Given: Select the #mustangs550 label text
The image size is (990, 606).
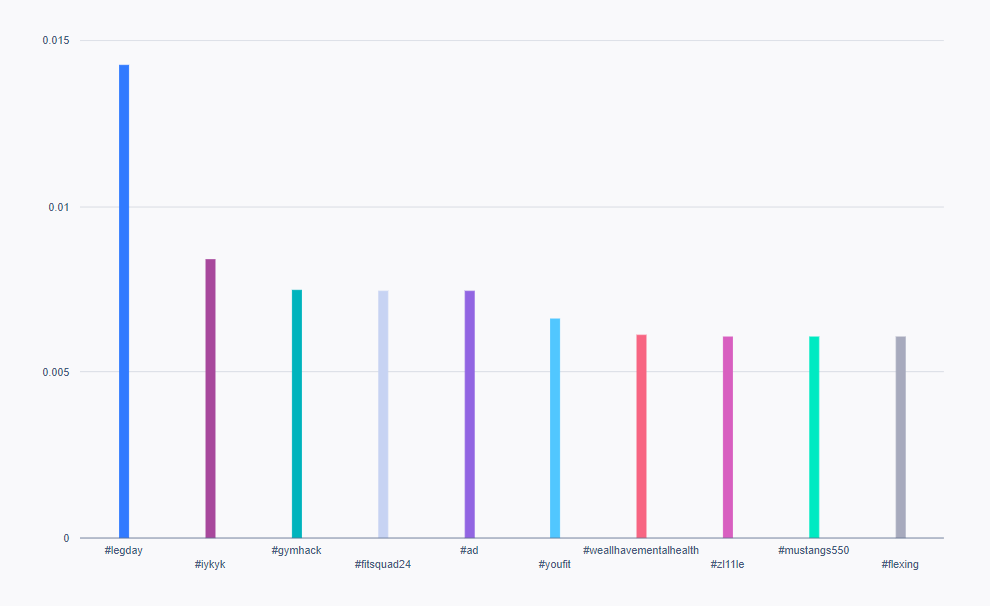Looking at the screenshot, I should pos(814,550).
